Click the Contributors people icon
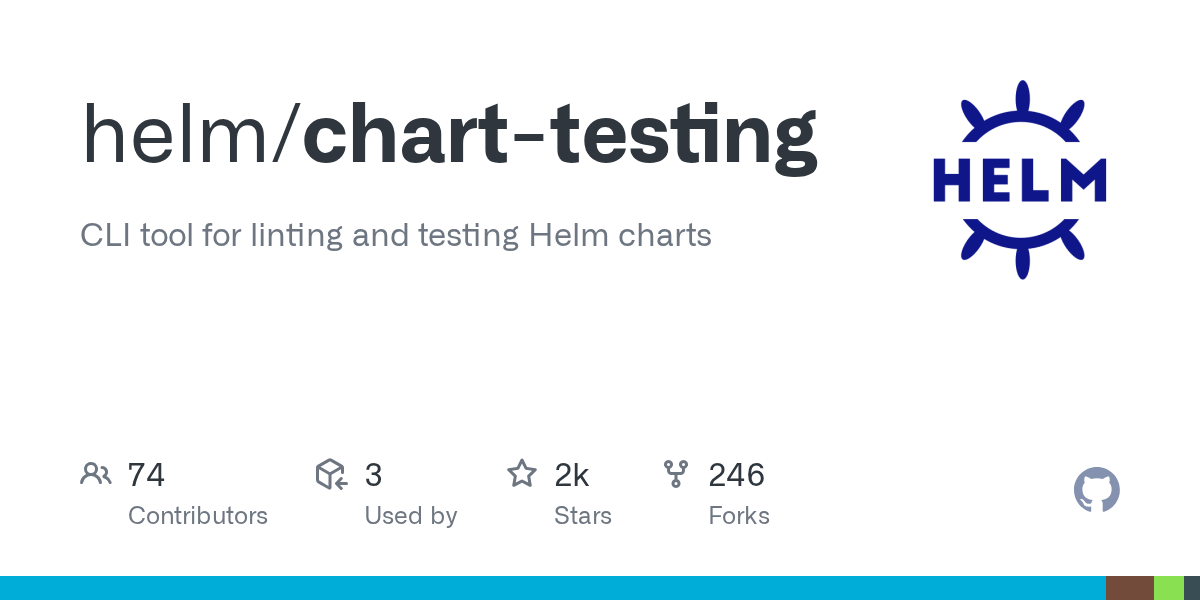1200x600 pixels. pos(96,474)
